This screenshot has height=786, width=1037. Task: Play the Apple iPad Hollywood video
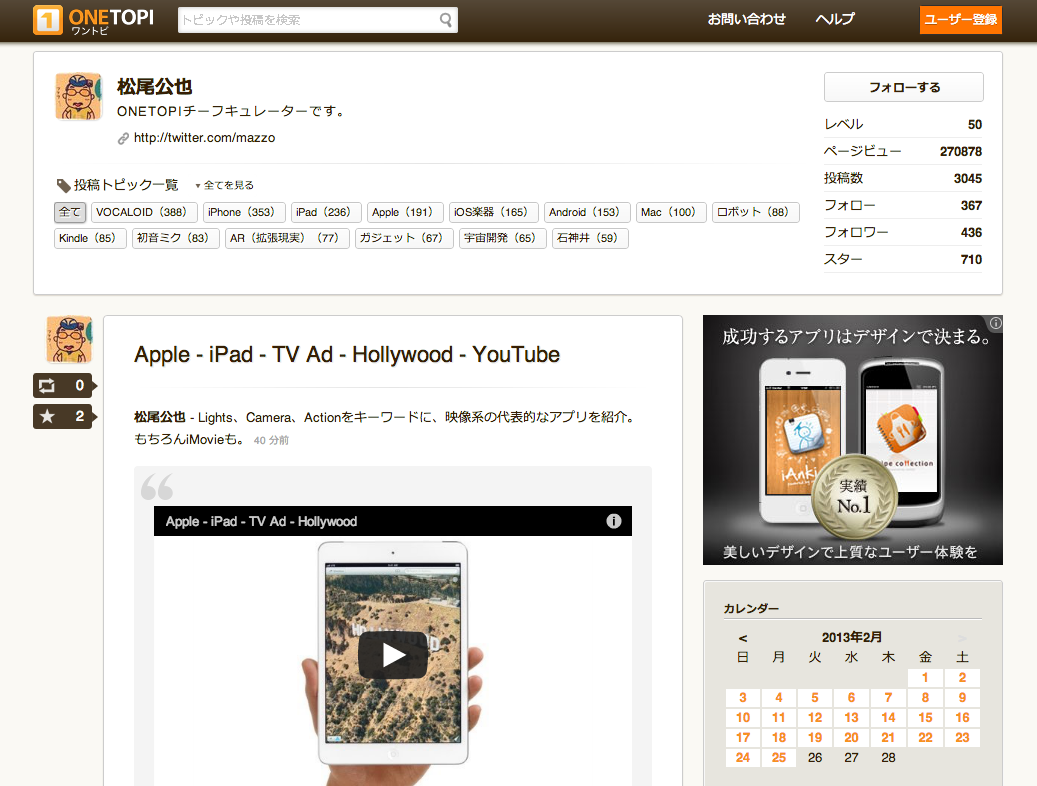coord(393,655)
